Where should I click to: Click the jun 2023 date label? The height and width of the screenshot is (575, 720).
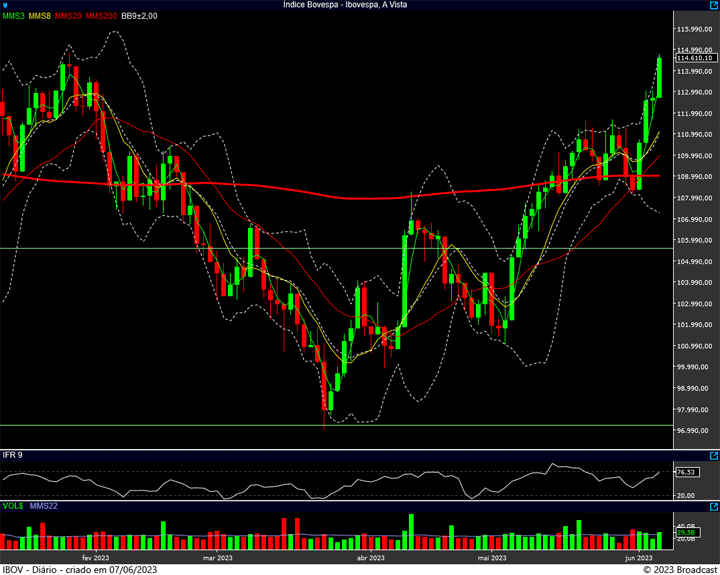click(x=639, y=557)
